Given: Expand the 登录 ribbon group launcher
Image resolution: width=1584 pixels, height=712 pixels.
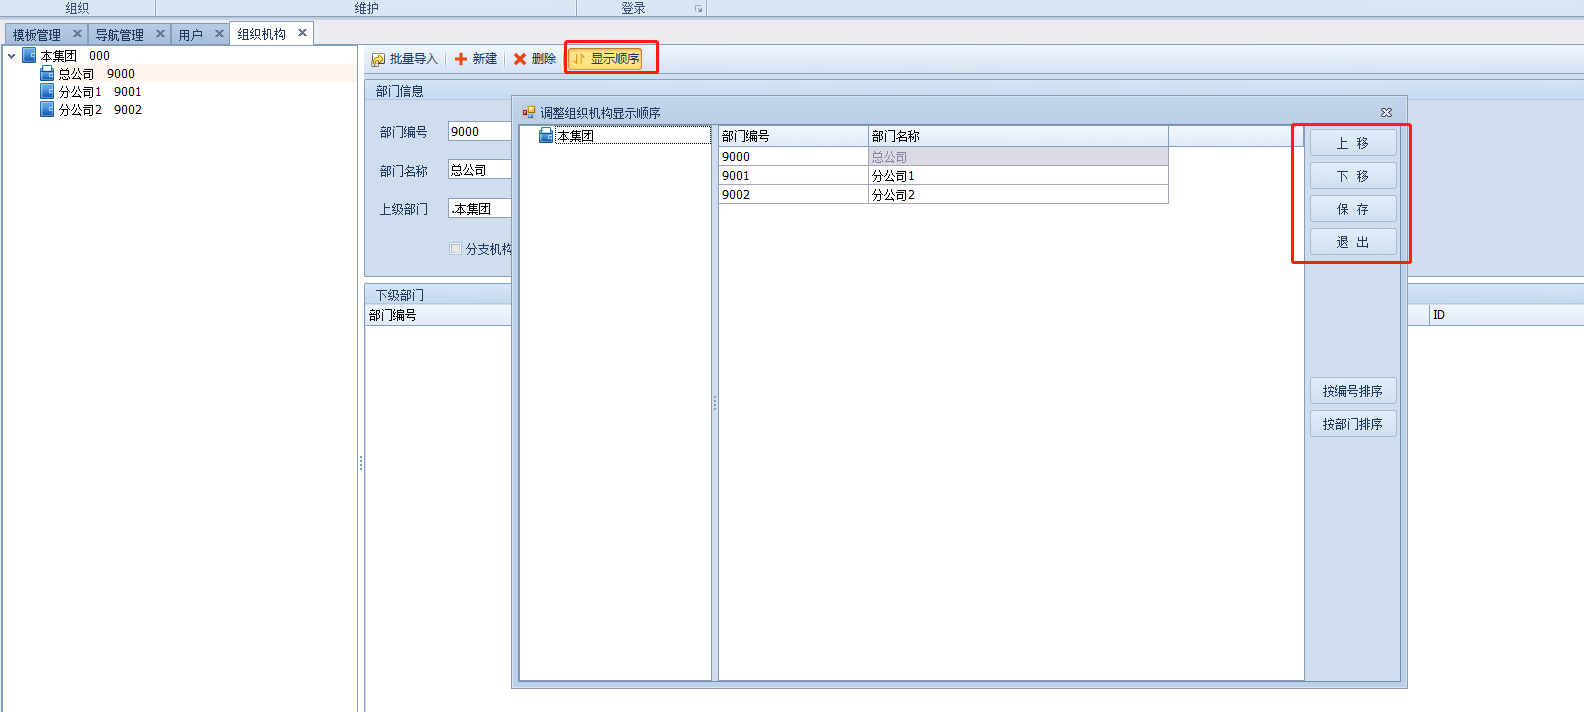Looking at the screenshot, I should tap(698, 9).
